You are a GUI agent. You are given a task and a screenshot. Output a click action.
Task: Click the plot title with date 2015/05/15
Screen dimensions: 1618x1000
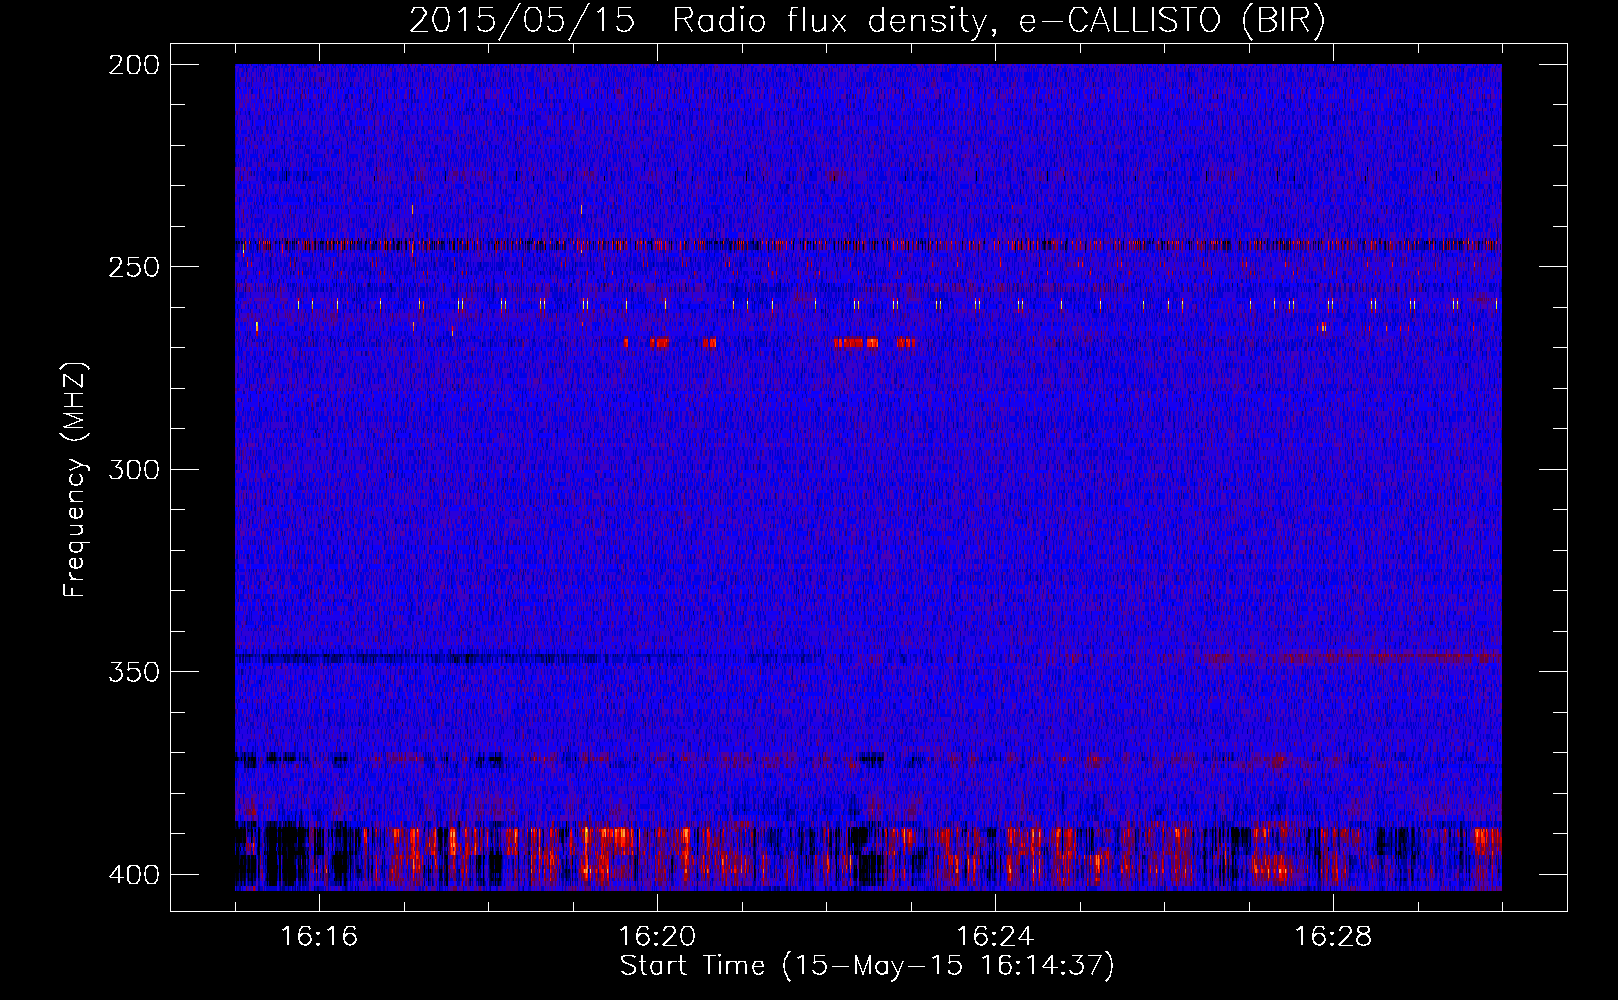pyautogui.click(x=867, y=21)
